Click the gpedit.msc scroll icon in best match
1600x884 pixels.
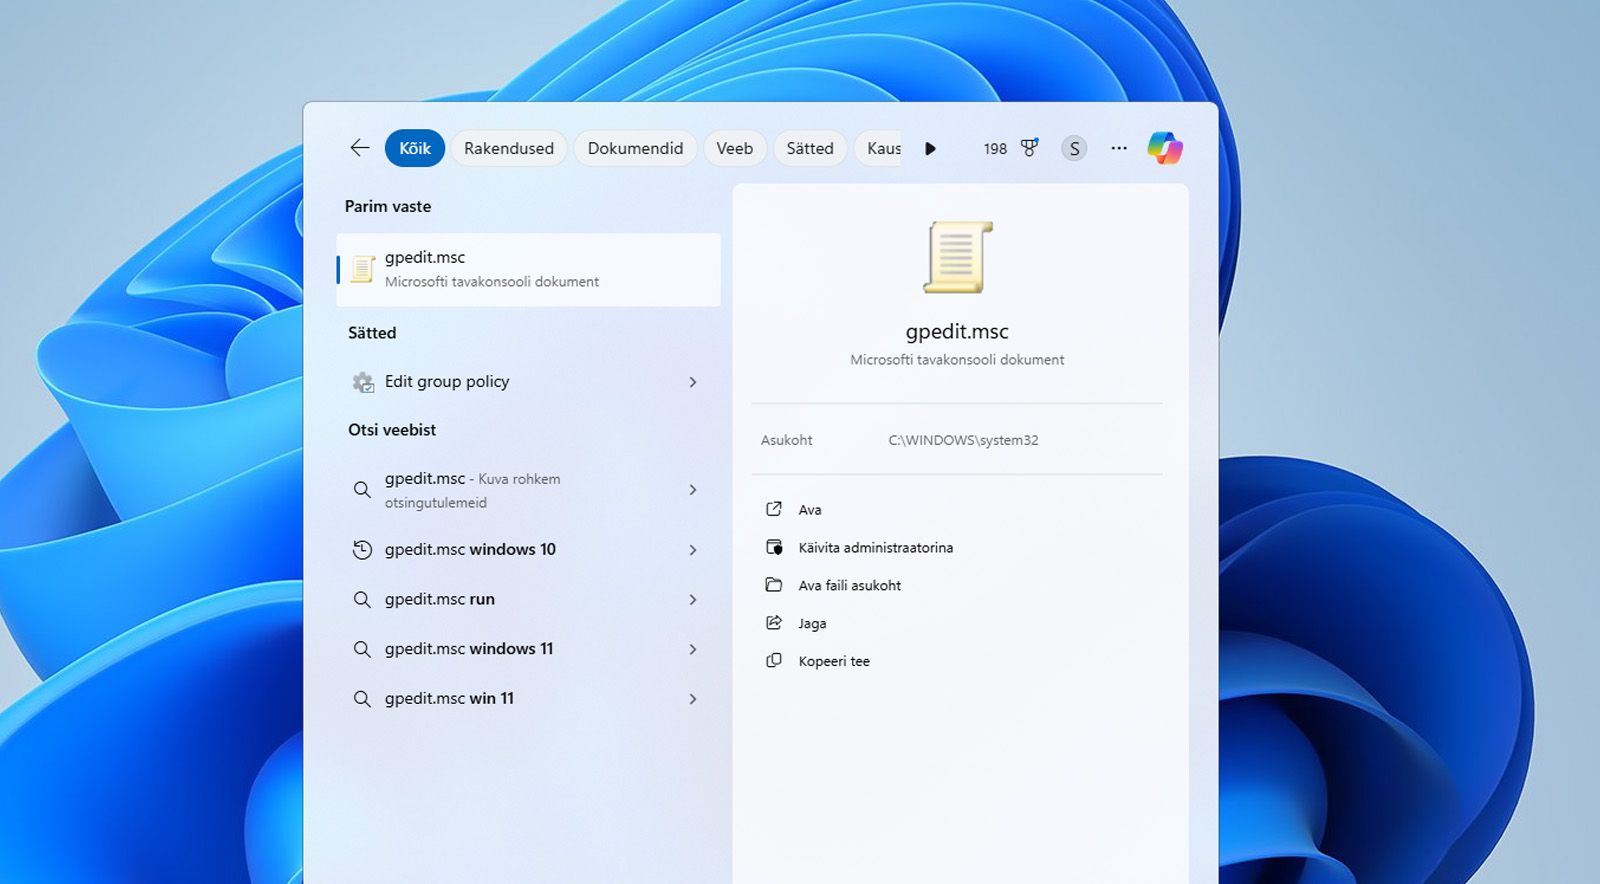(x=362, y=269)
